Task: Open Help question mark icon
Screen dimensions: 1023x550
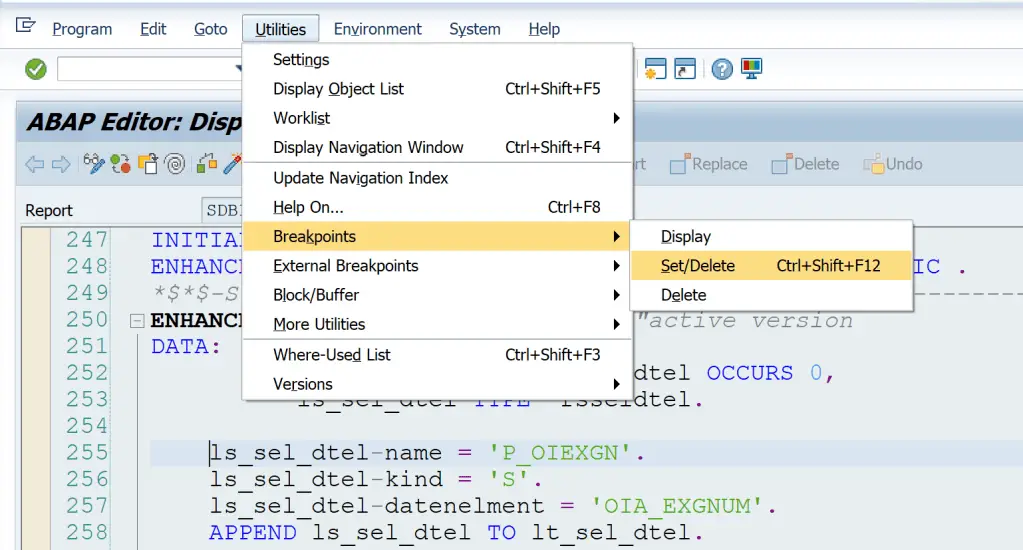Action: tap(722, 69)
